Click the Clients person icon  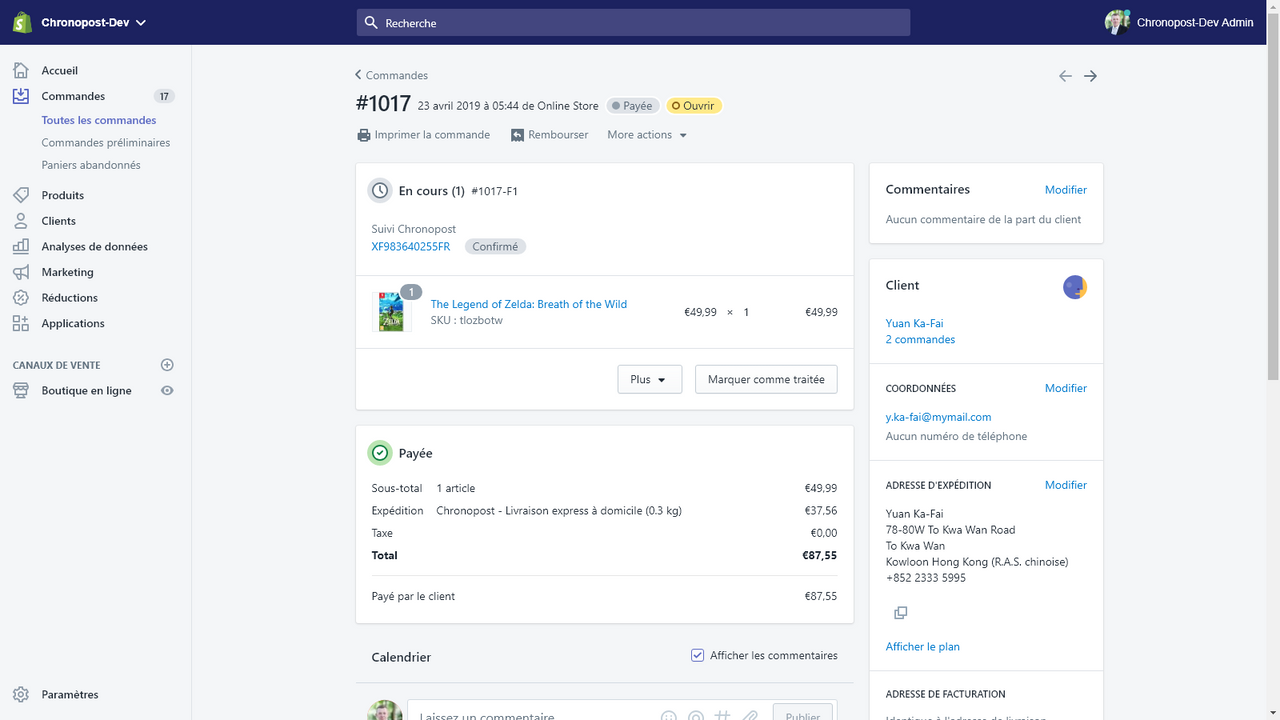pos(21,221)
